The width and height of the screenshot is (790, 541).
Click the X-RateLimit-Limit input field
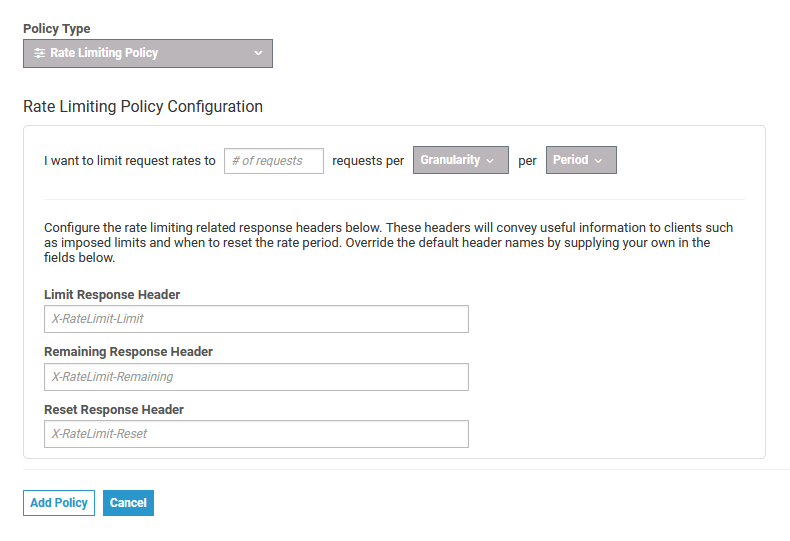256,319
